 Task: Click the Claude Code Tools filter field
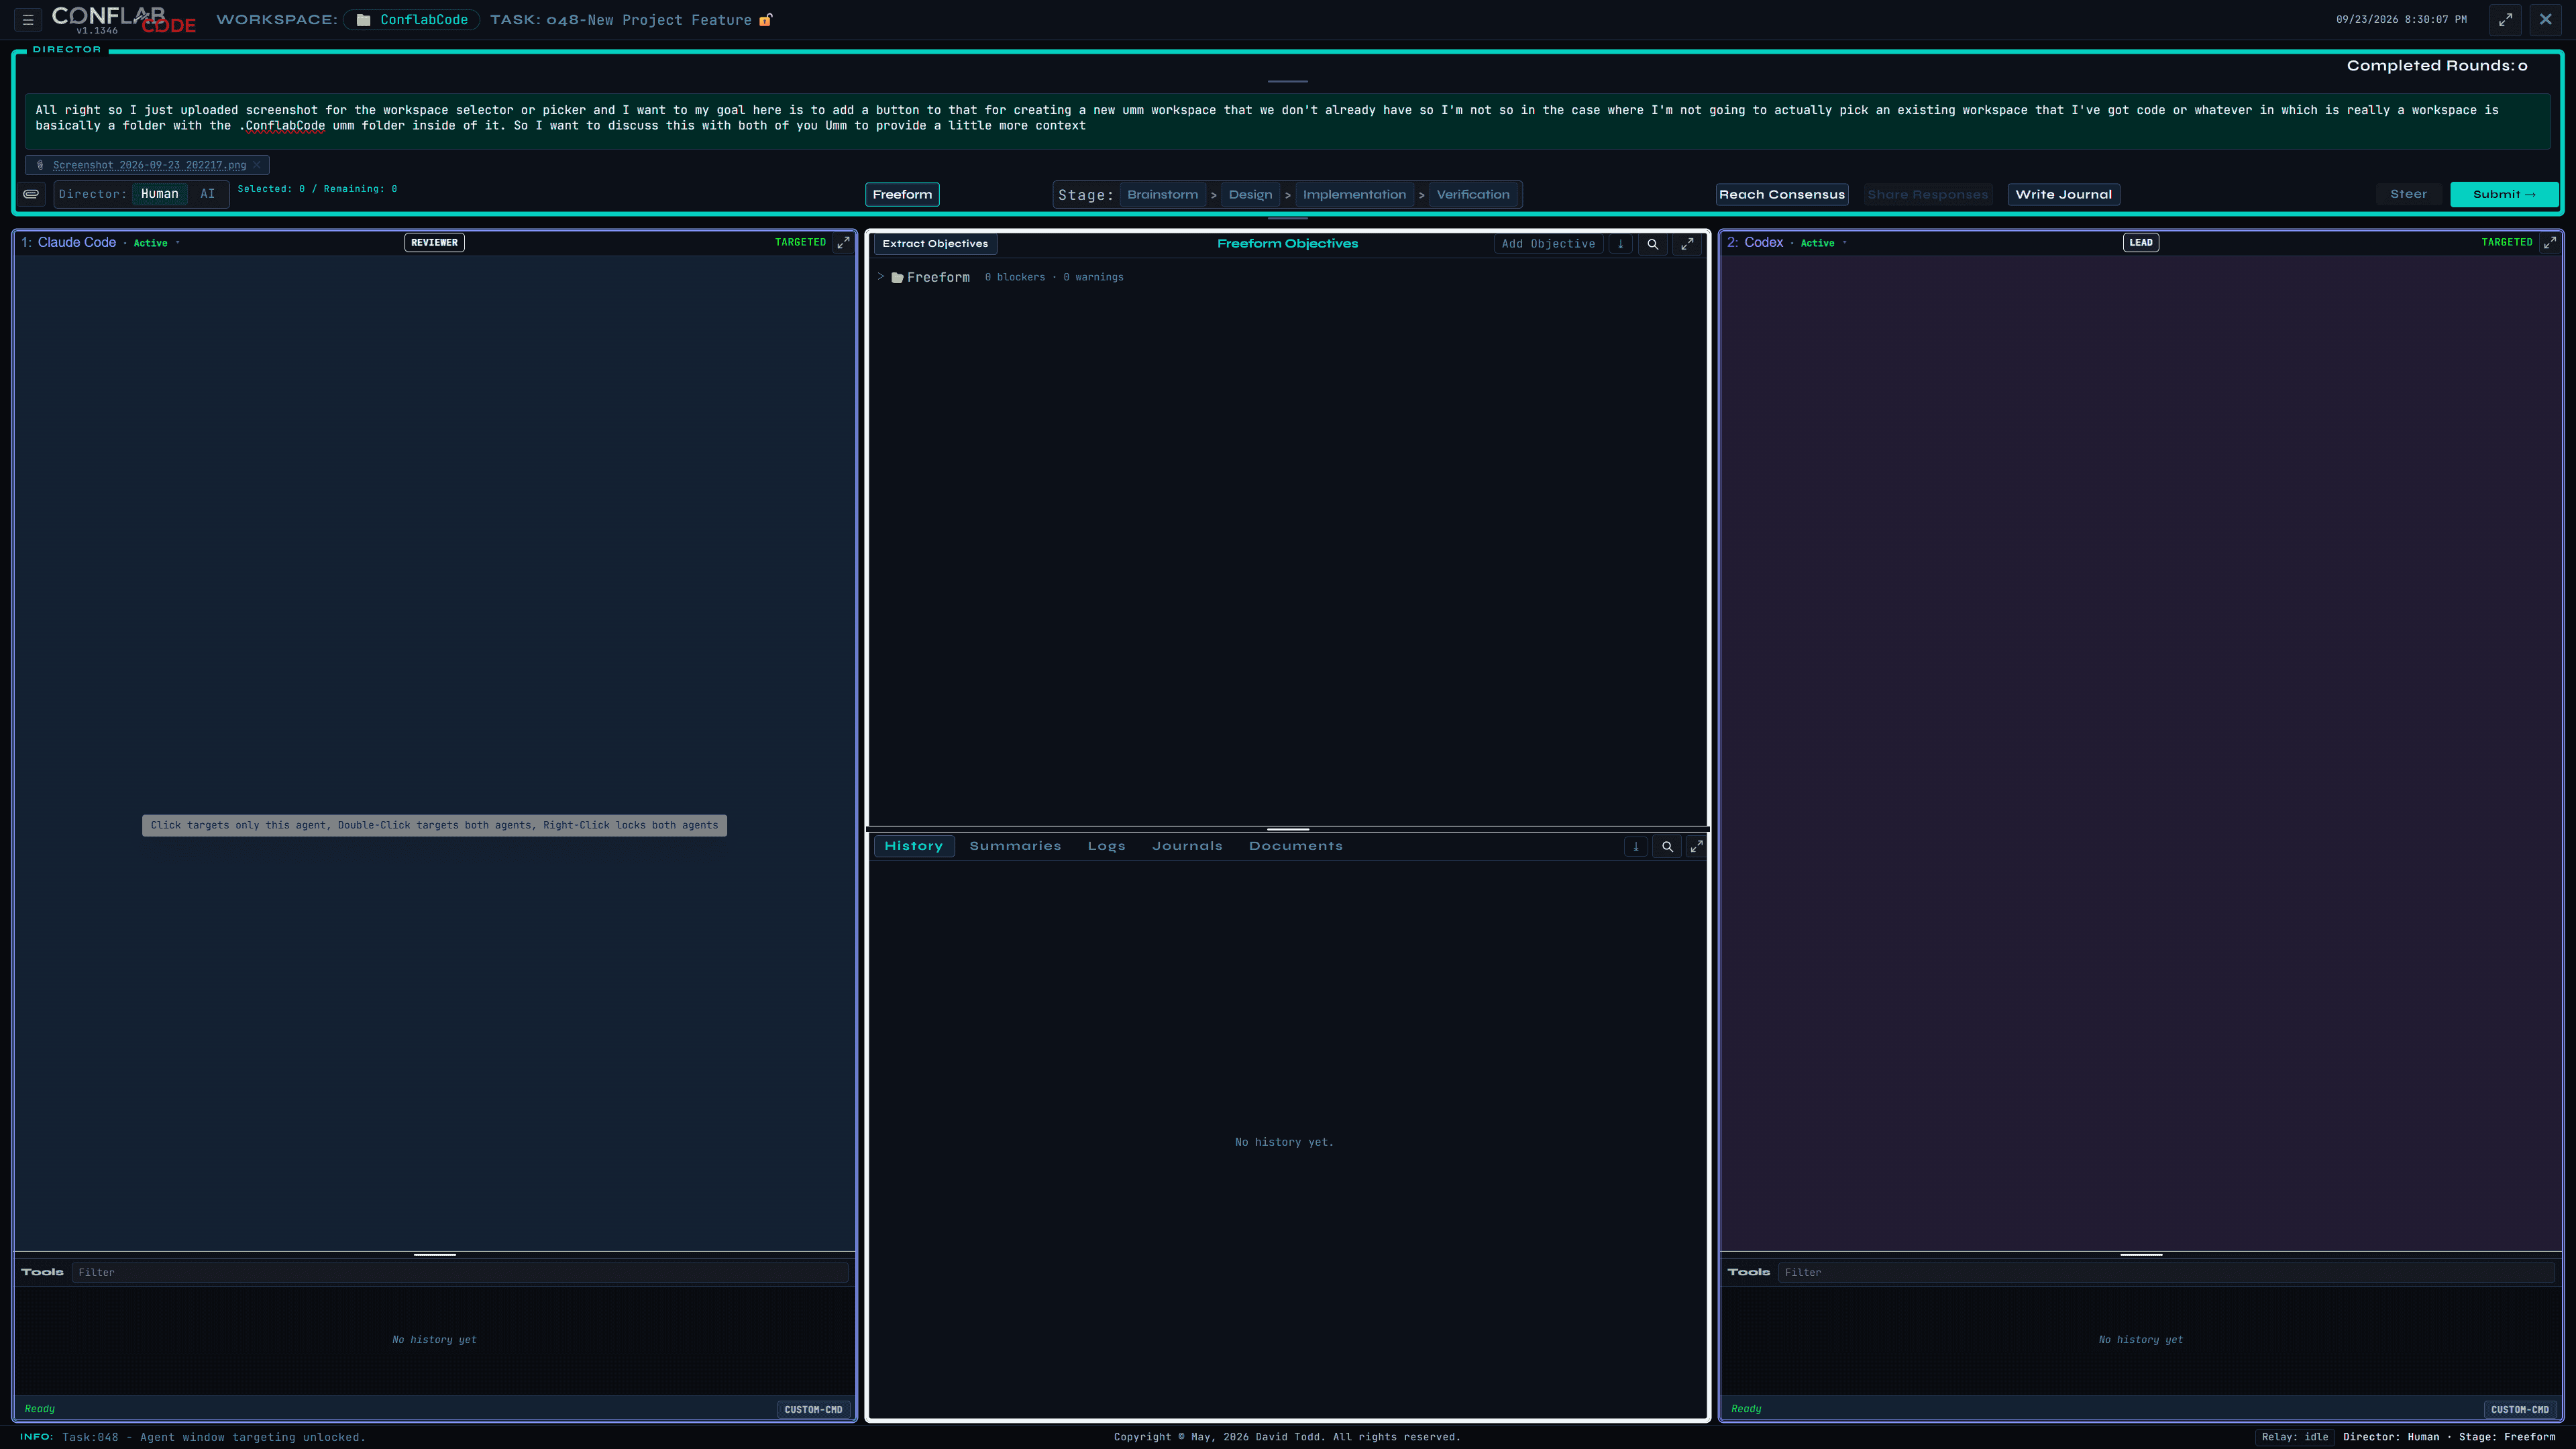click(x=460, y=1273)
